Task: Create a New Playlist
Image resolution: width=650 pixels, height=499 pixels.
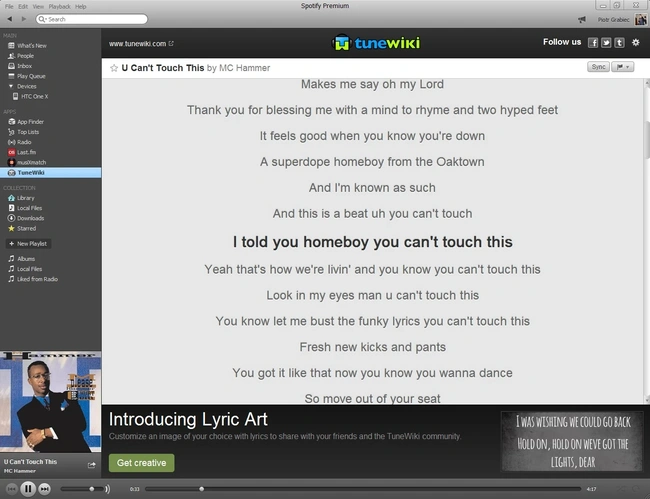Action: [x=28, y=244]
